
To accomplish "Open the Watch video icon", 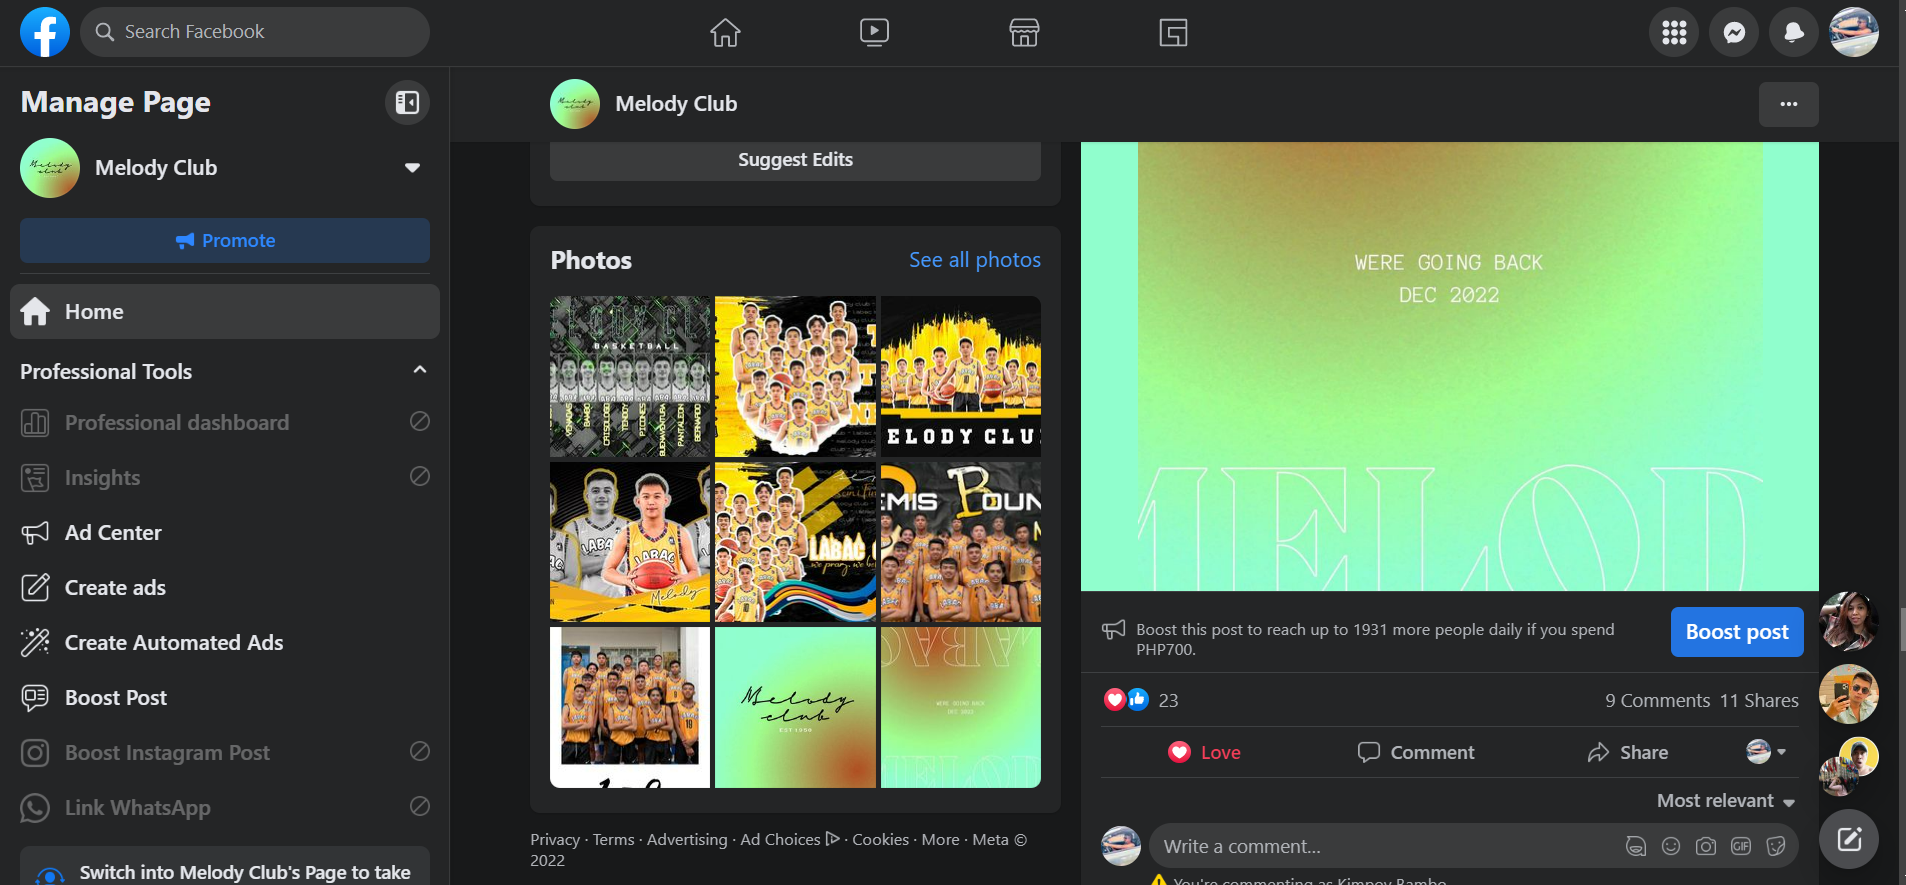I will point(874,33).
